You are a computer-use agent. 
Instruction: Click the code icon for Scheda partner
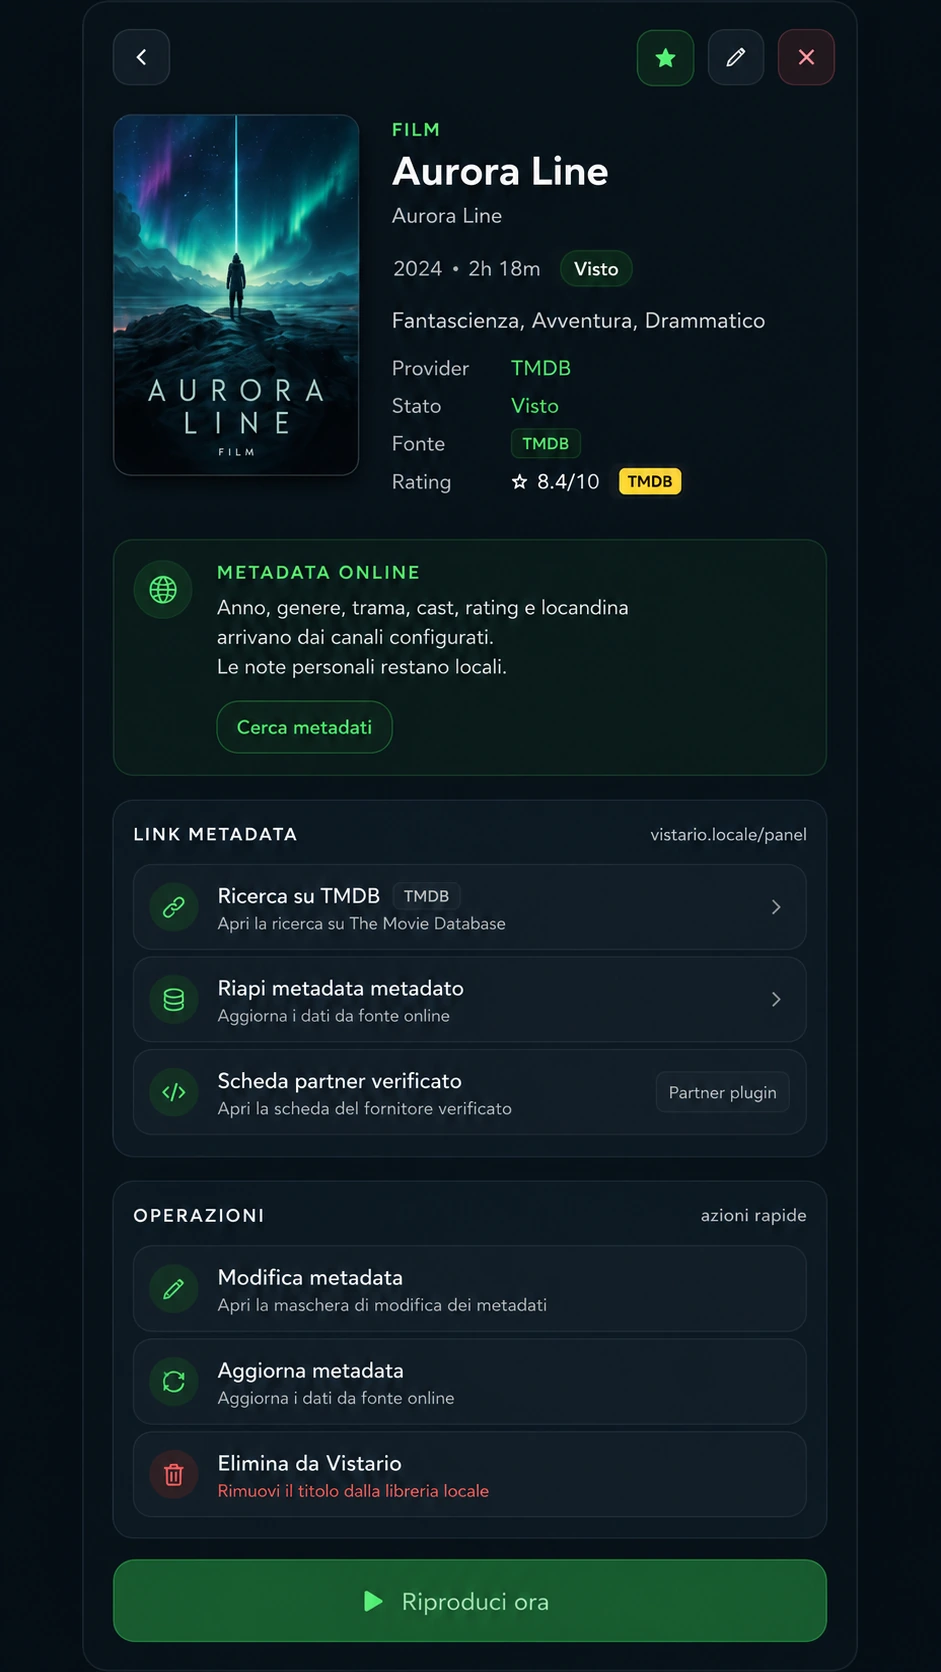pyautogui.click(x=174, y=1092)
